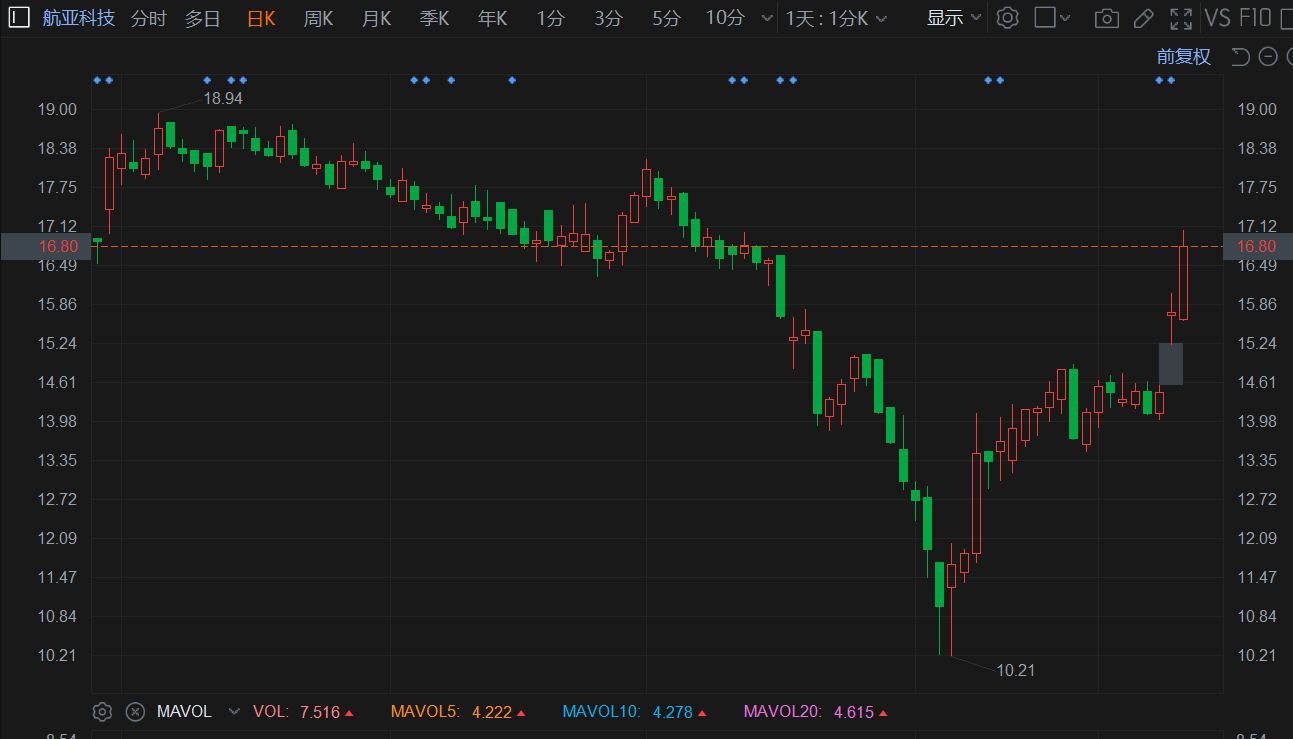1293x739 pixels.
Task: Select the pencil drawing tool
Action: tap(1143, 18)
